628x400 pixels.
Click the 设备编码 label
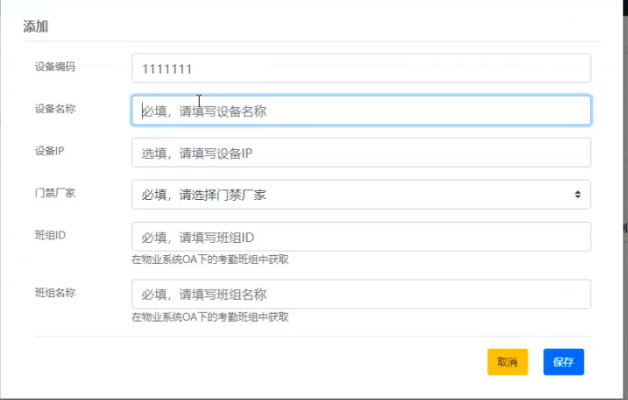pyautogui.click(x=55, y=66)
